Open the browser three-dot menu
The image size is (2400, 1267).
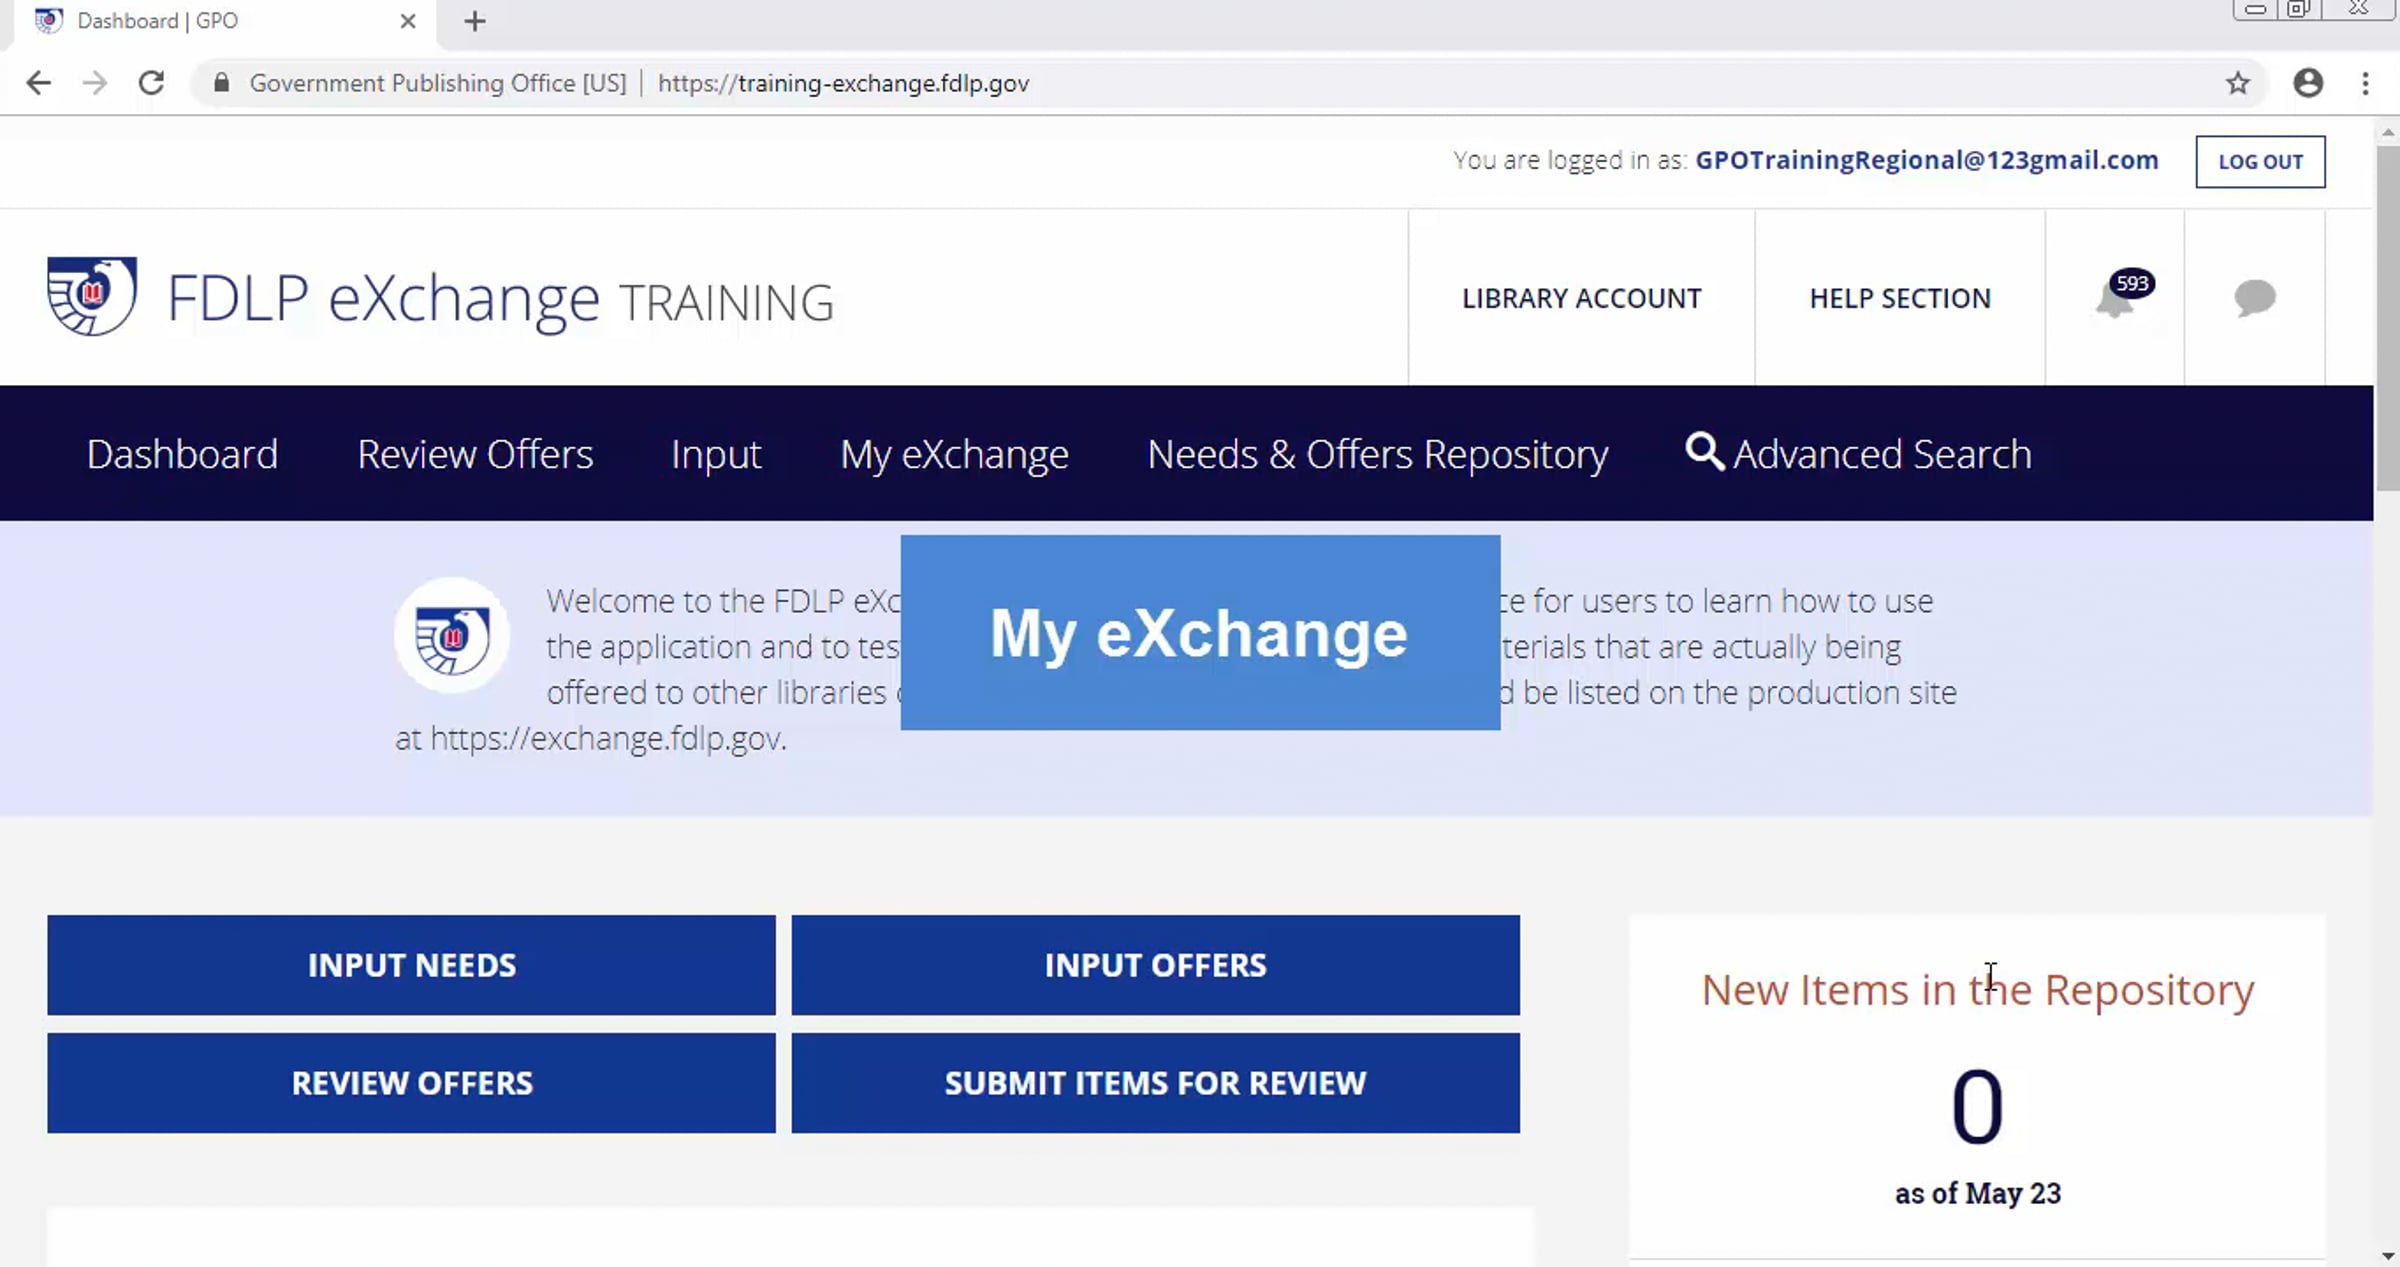pyautogui.click(x=2365, y=83)
